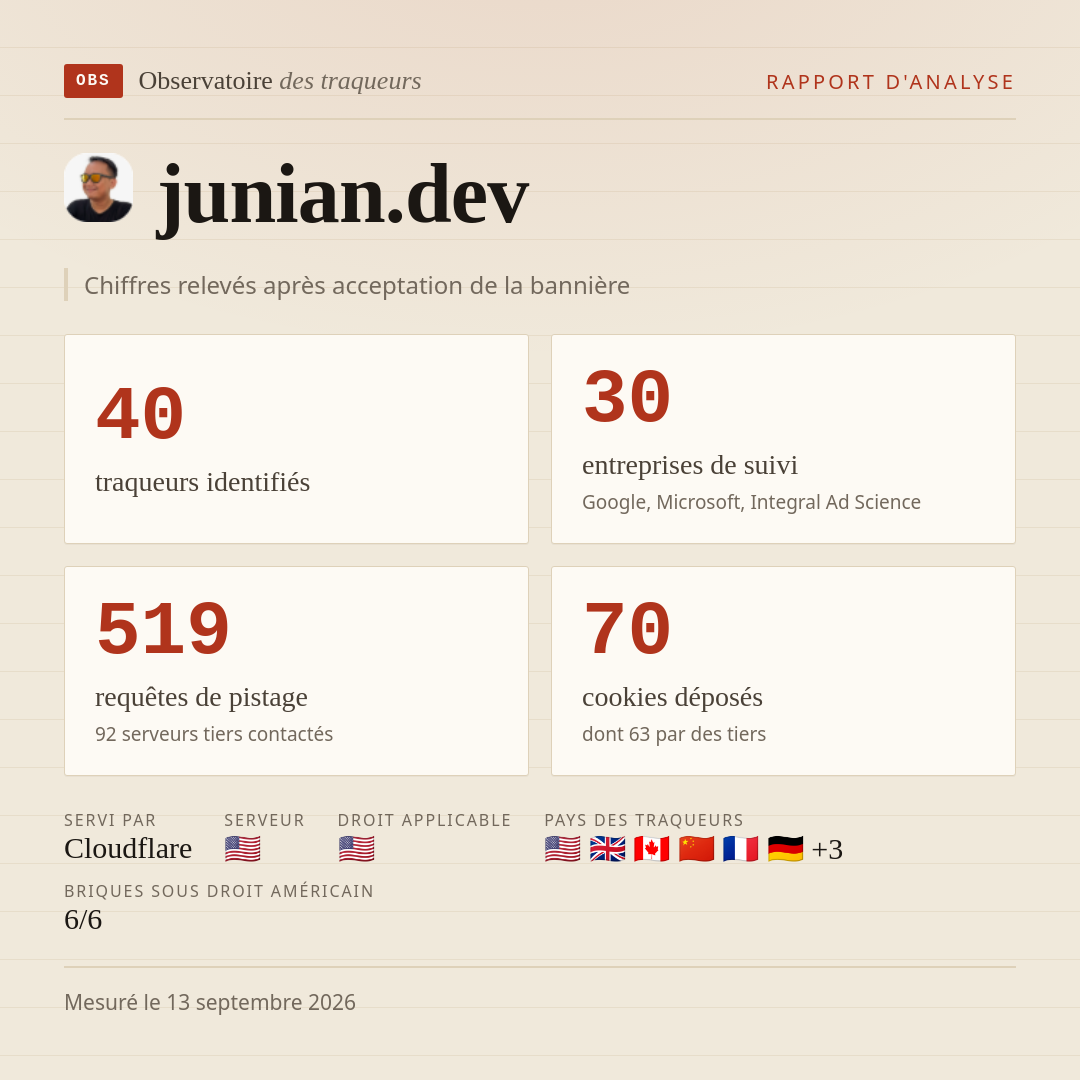Click the 519 tracking requests number
1080x1080 pixels.
163,630
